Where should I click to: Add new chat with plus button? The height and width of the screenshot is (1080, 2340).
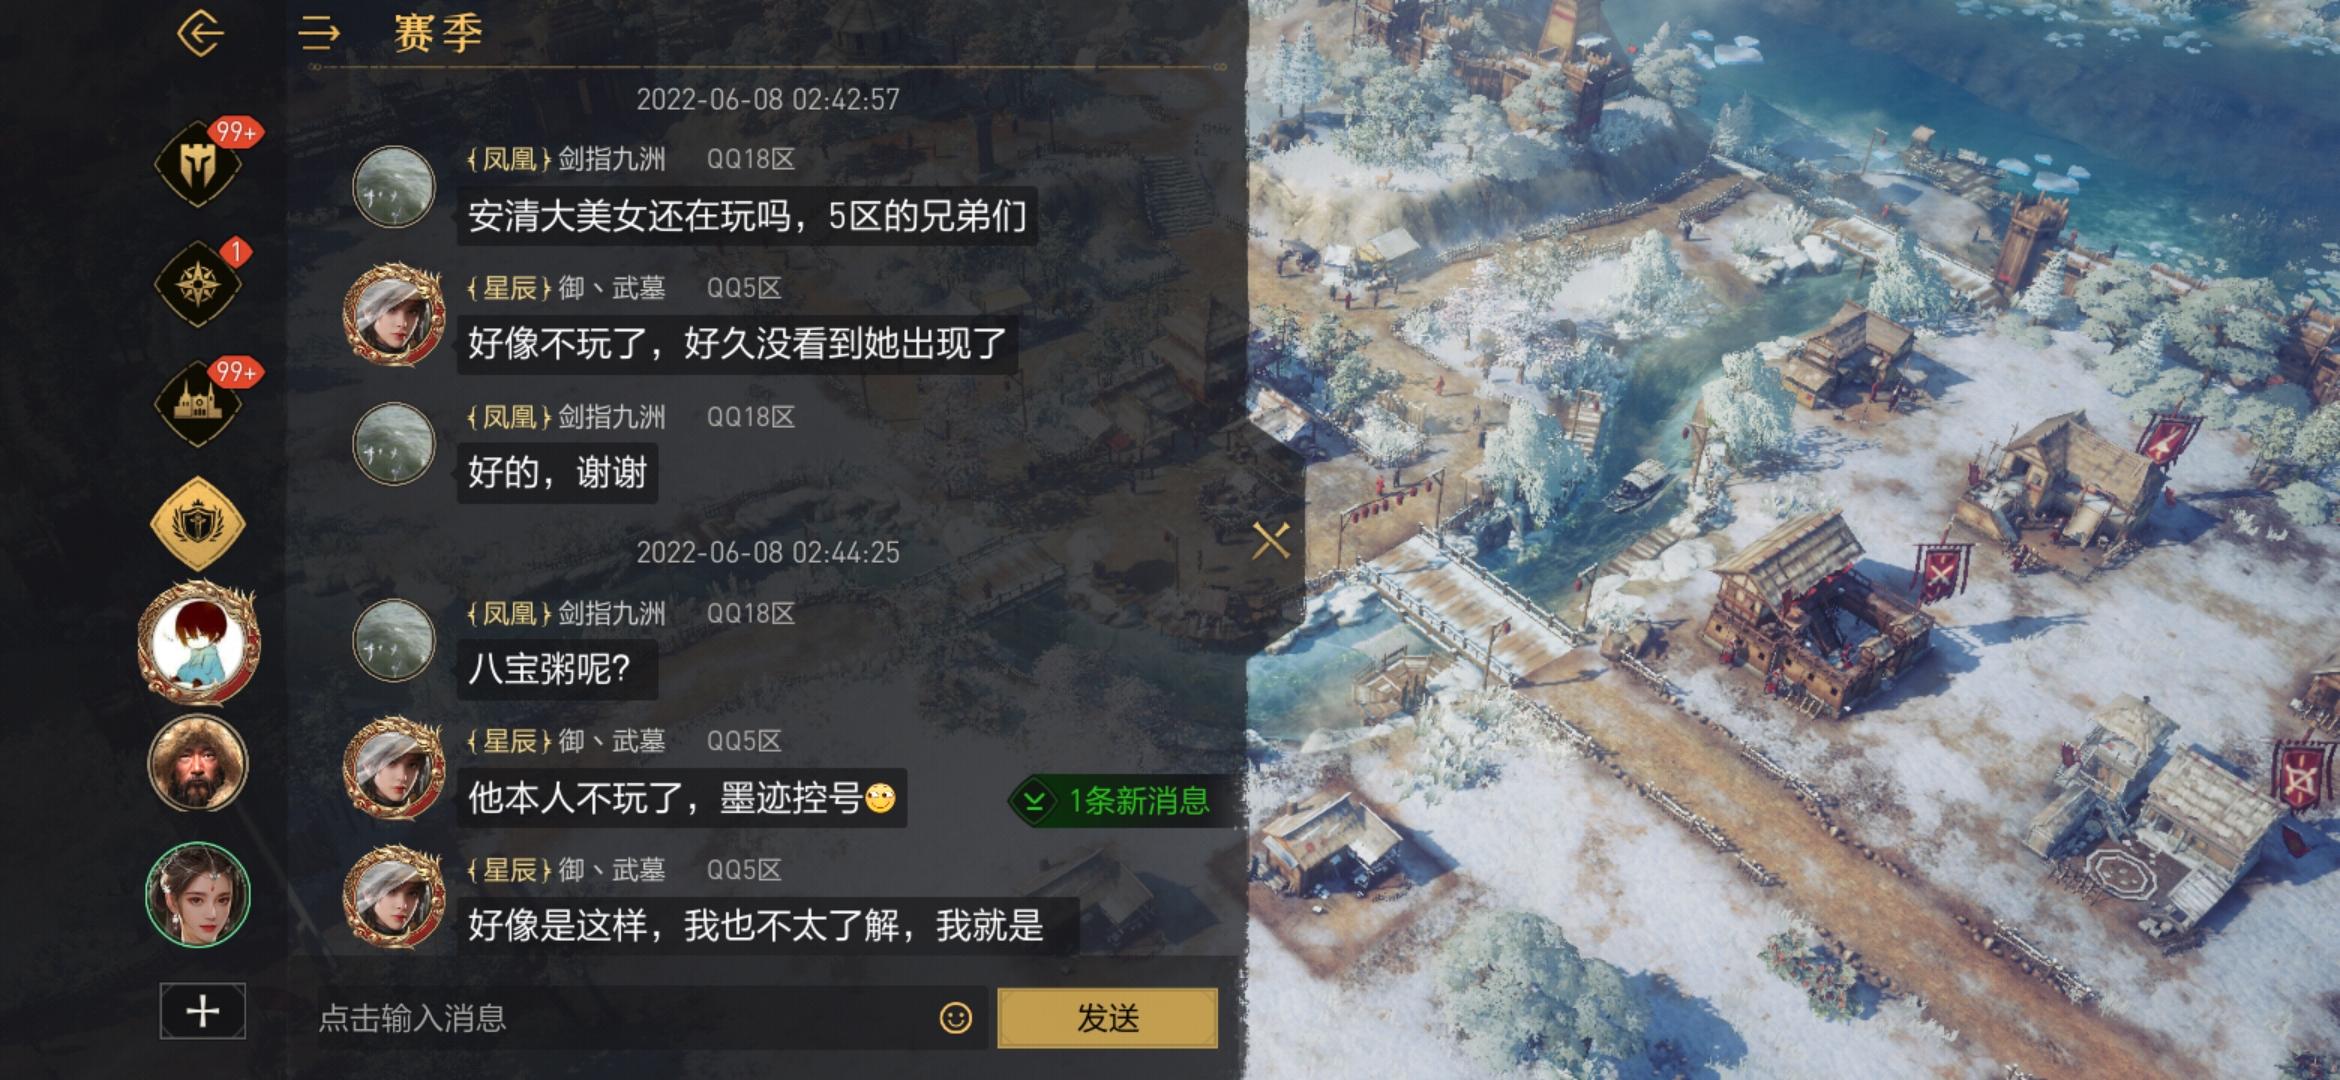(x=203, y=1011)
